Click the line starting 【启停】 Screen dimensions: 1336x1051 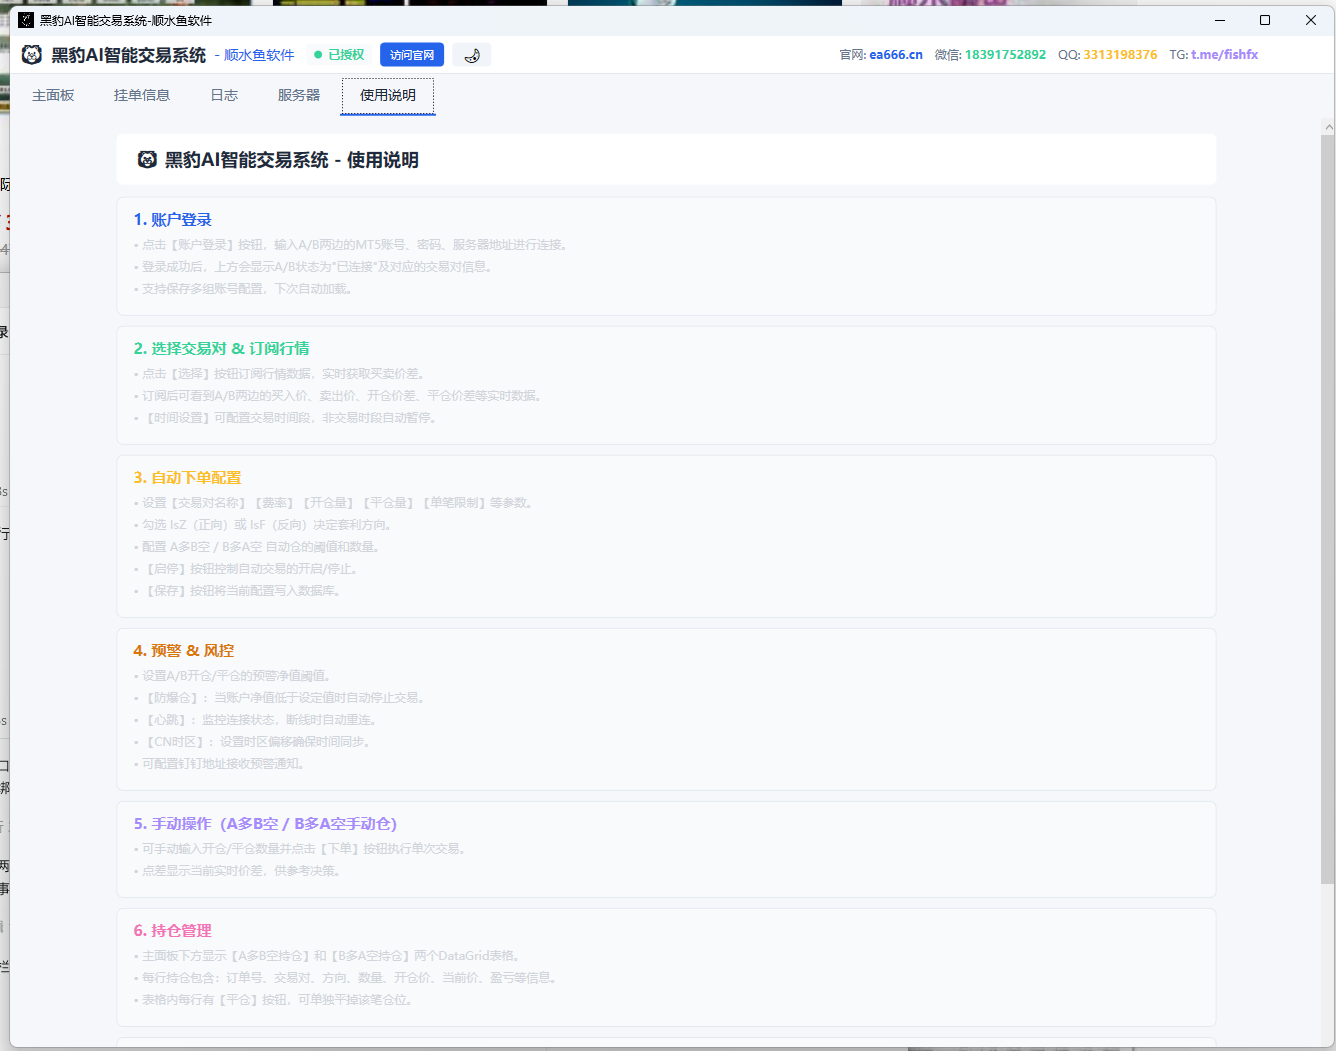(246, 569)
